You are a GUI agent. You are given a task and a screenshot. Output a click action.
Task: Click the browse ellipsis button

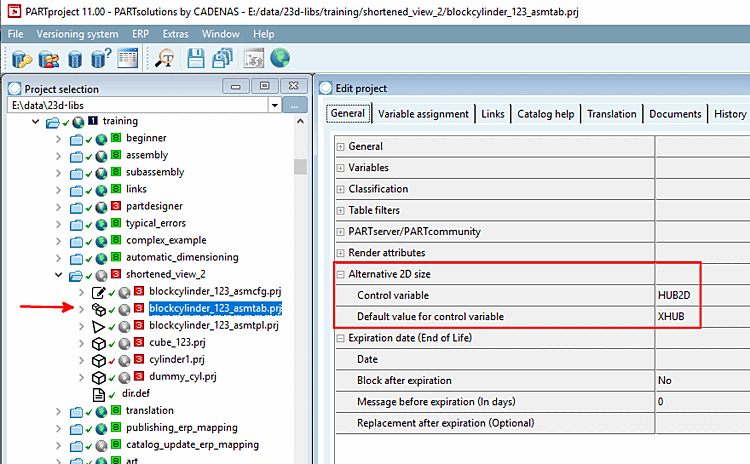point(295,105)
